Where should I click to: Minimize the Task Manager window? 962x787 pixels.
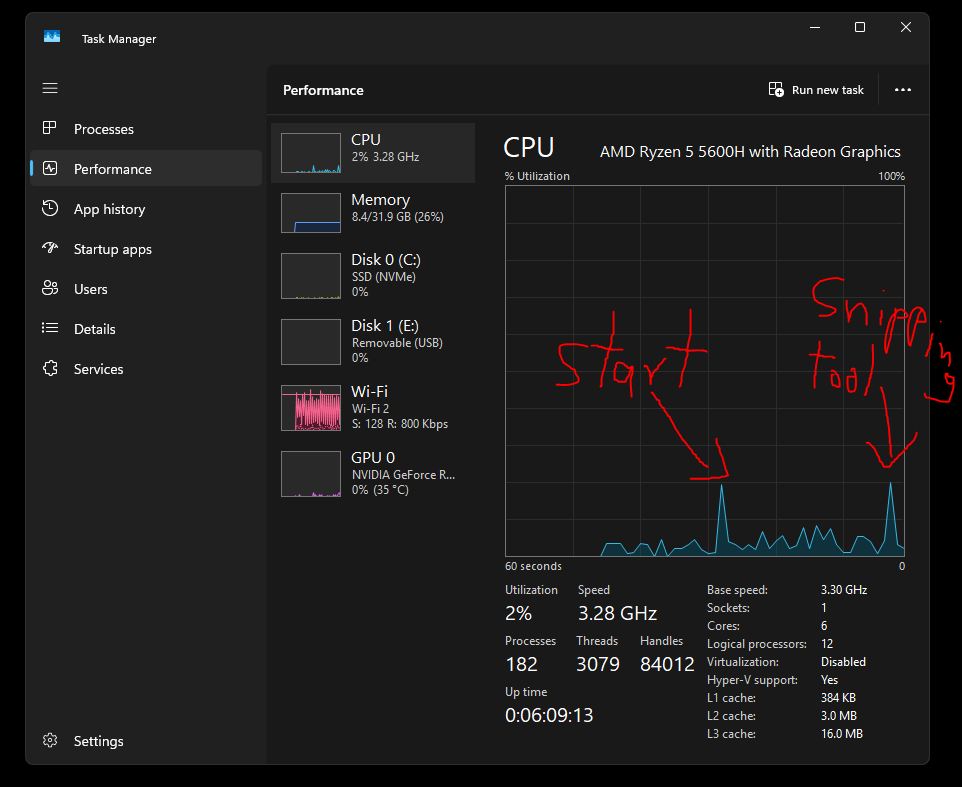tap(815, 27)
